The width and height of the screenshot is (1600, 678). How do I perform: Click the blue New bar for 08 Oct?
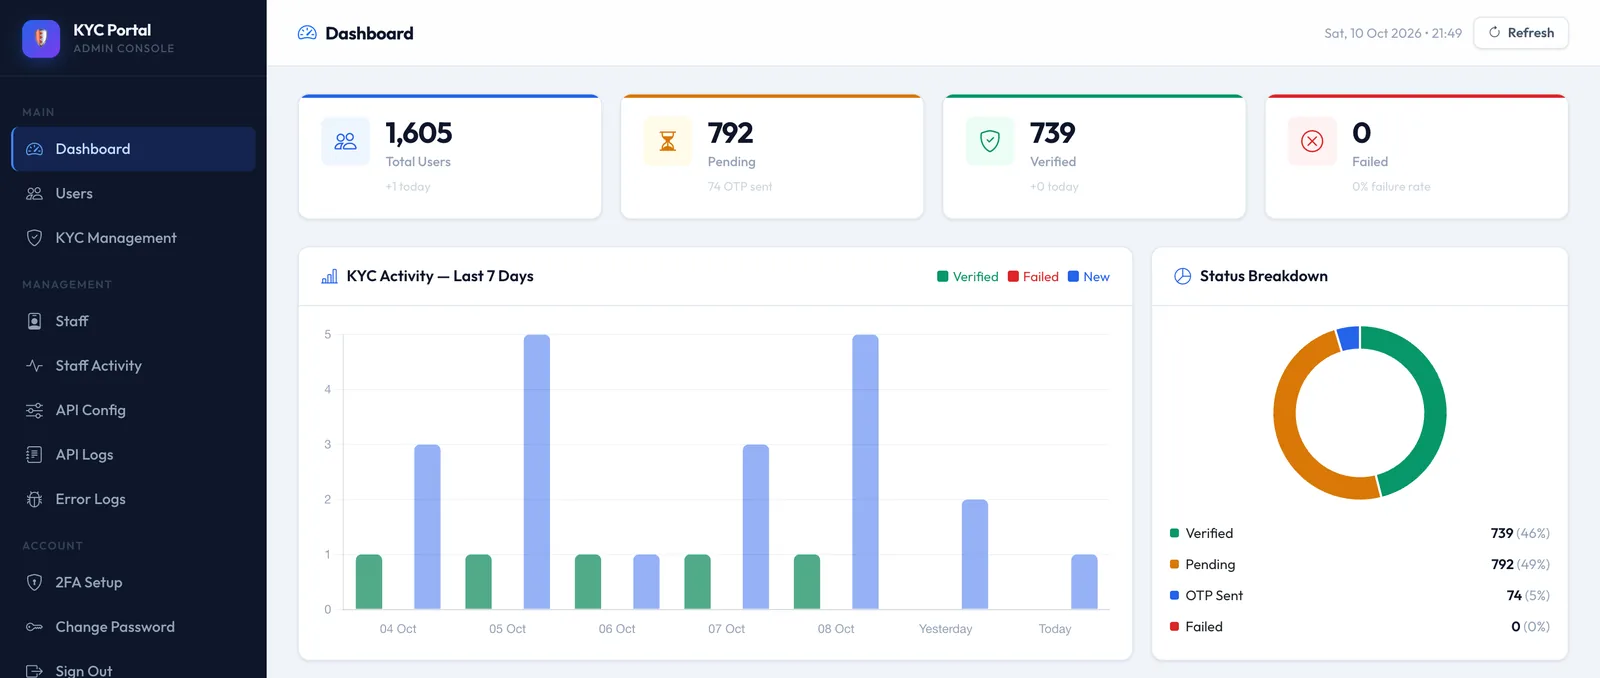[865, 472]
